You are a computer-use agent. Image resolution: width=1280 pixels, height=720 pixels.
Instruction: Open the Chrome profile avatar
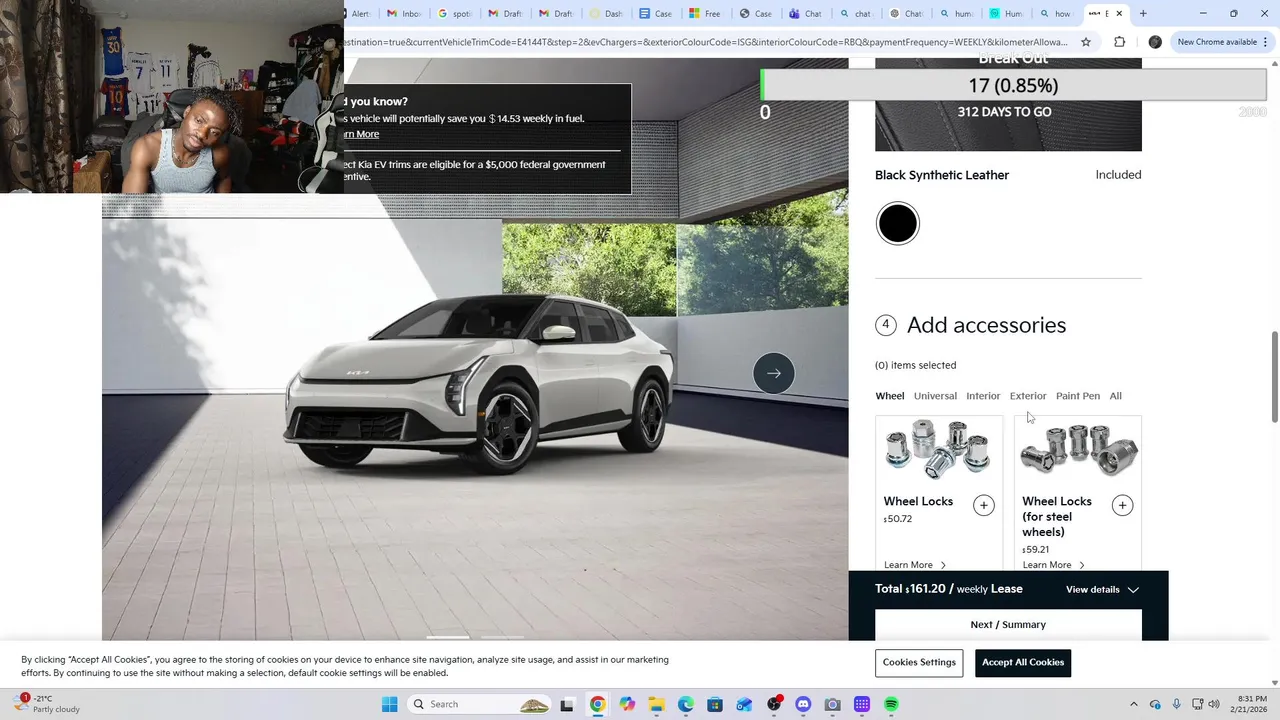pos(1155,42)
